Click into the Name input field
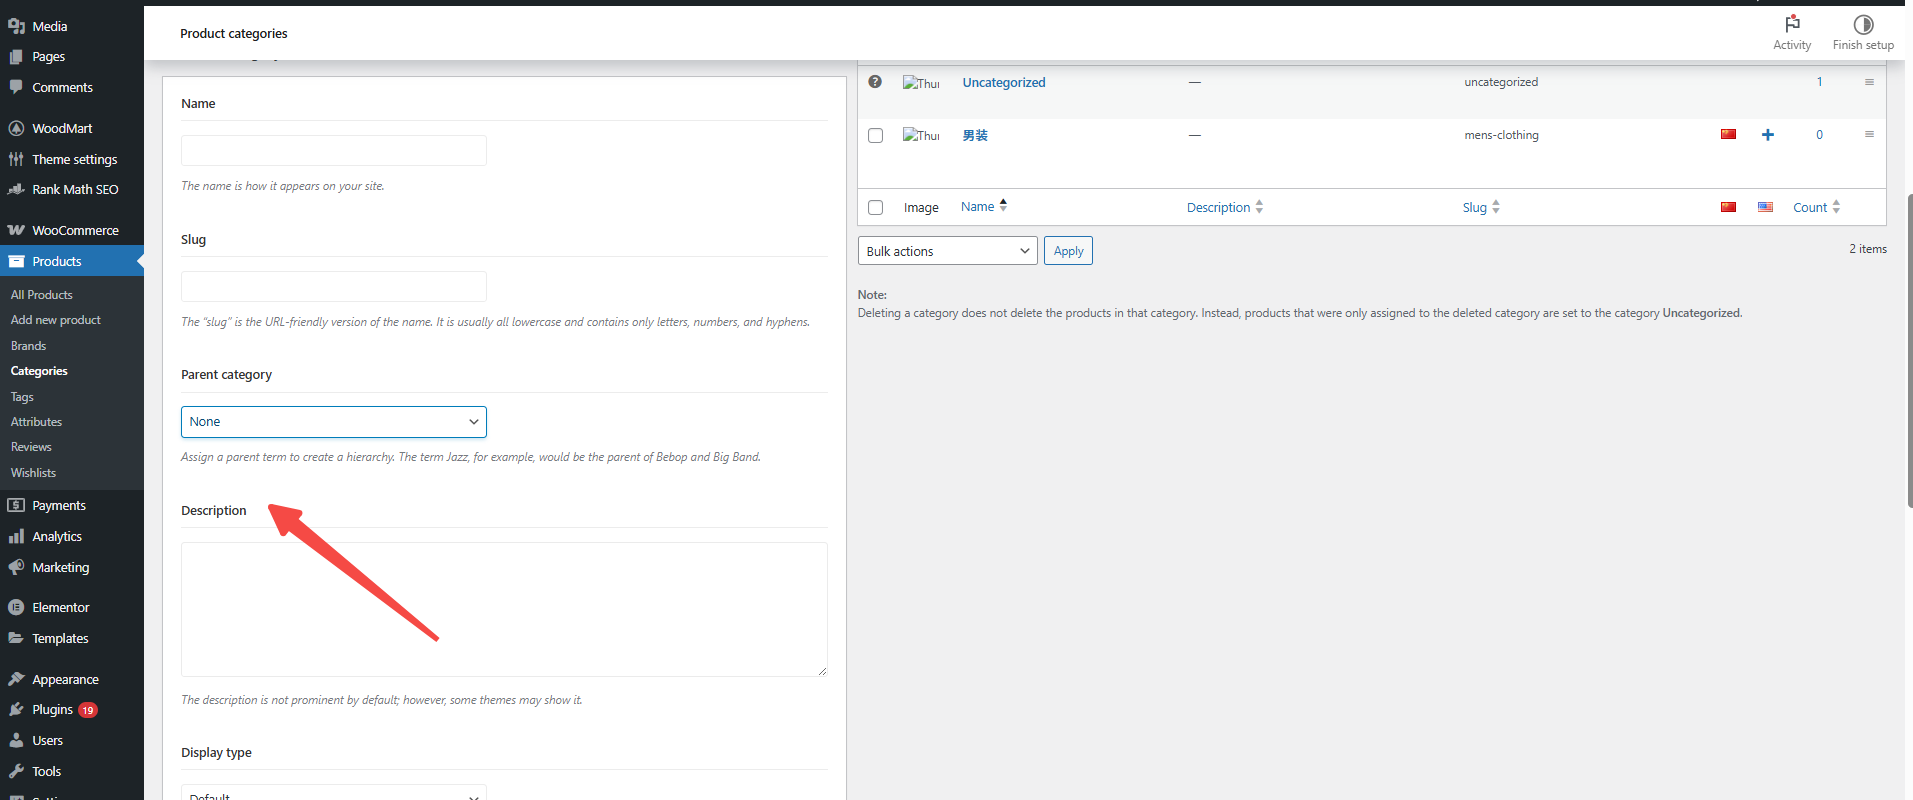 coord(333,151)
